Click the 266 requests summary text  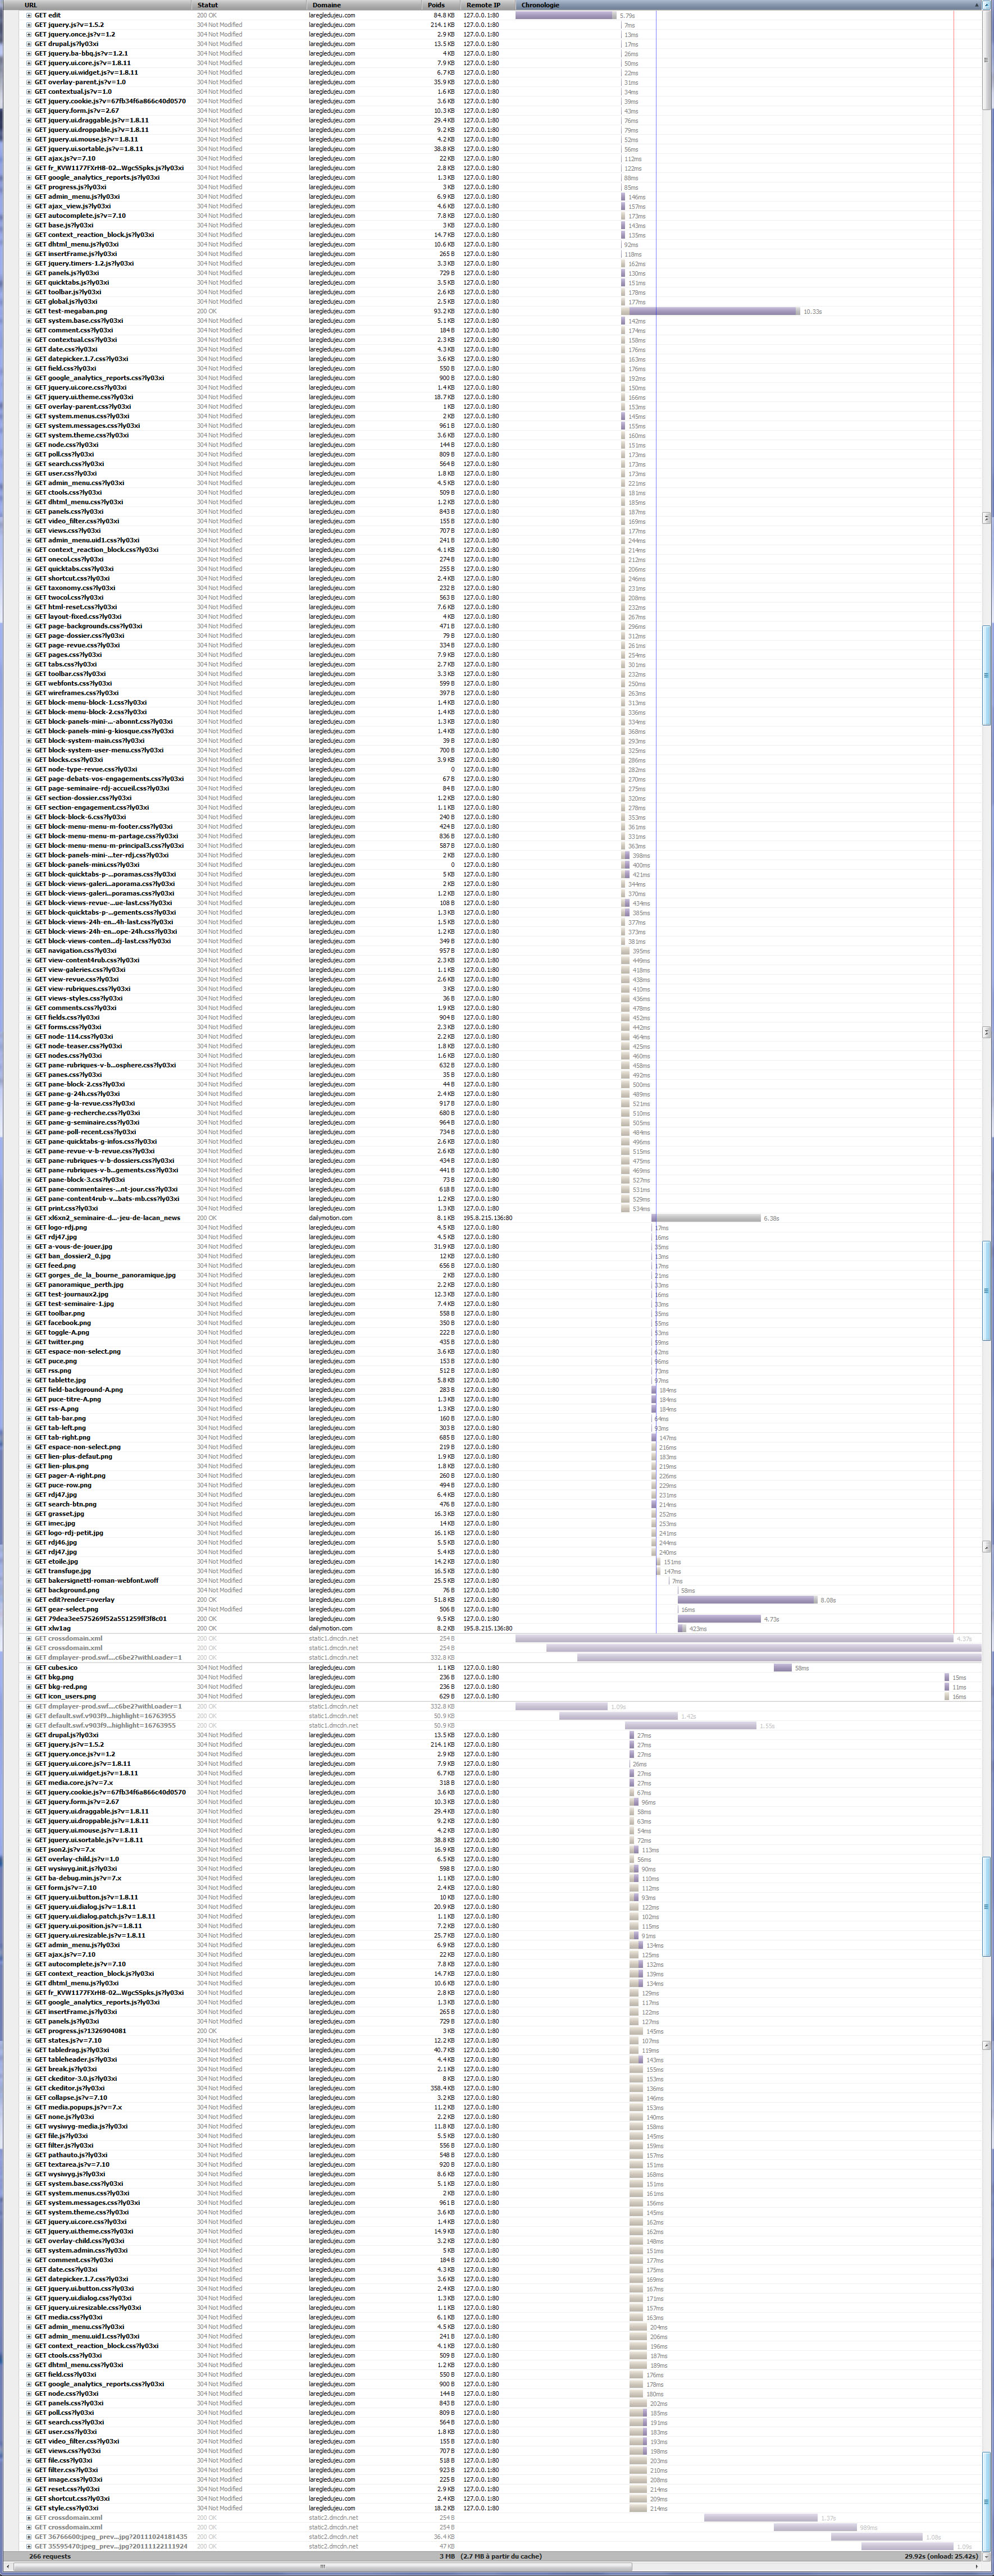(50, 2557)
